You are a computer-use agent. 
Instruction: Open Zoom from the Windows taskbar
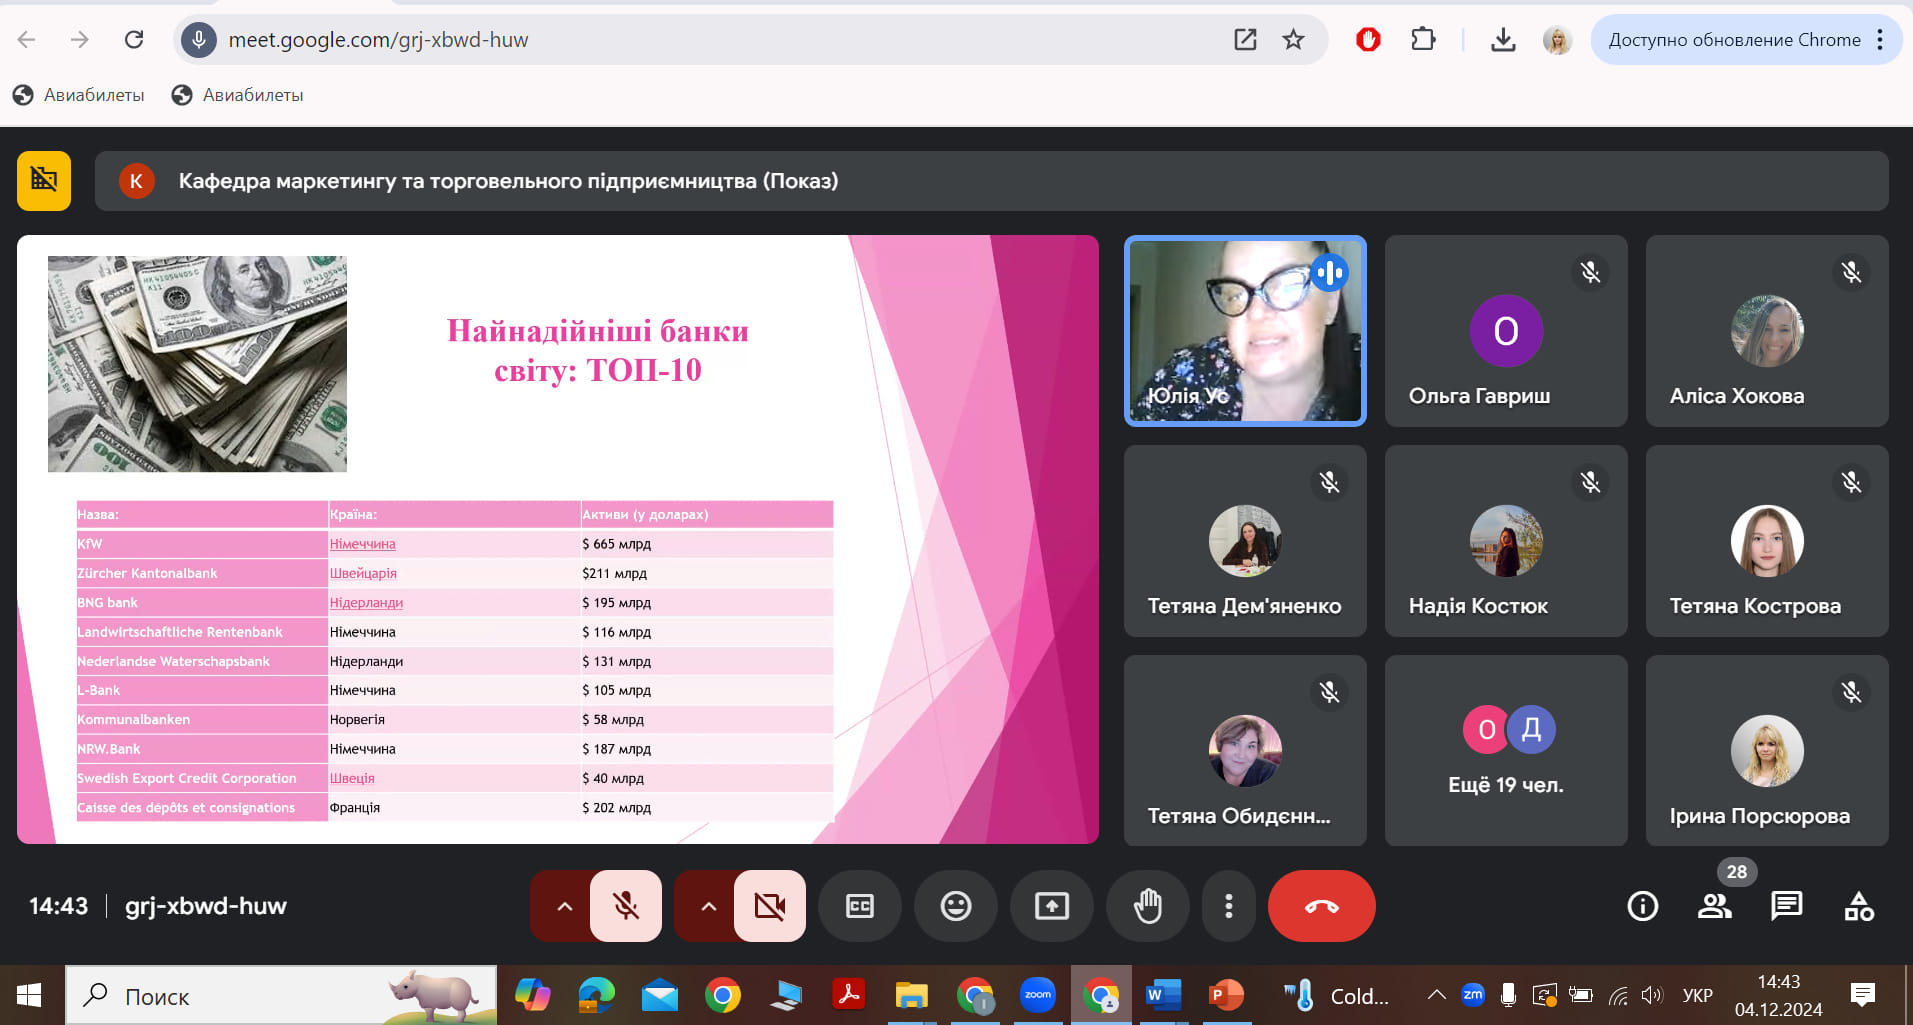point(1037,995)
